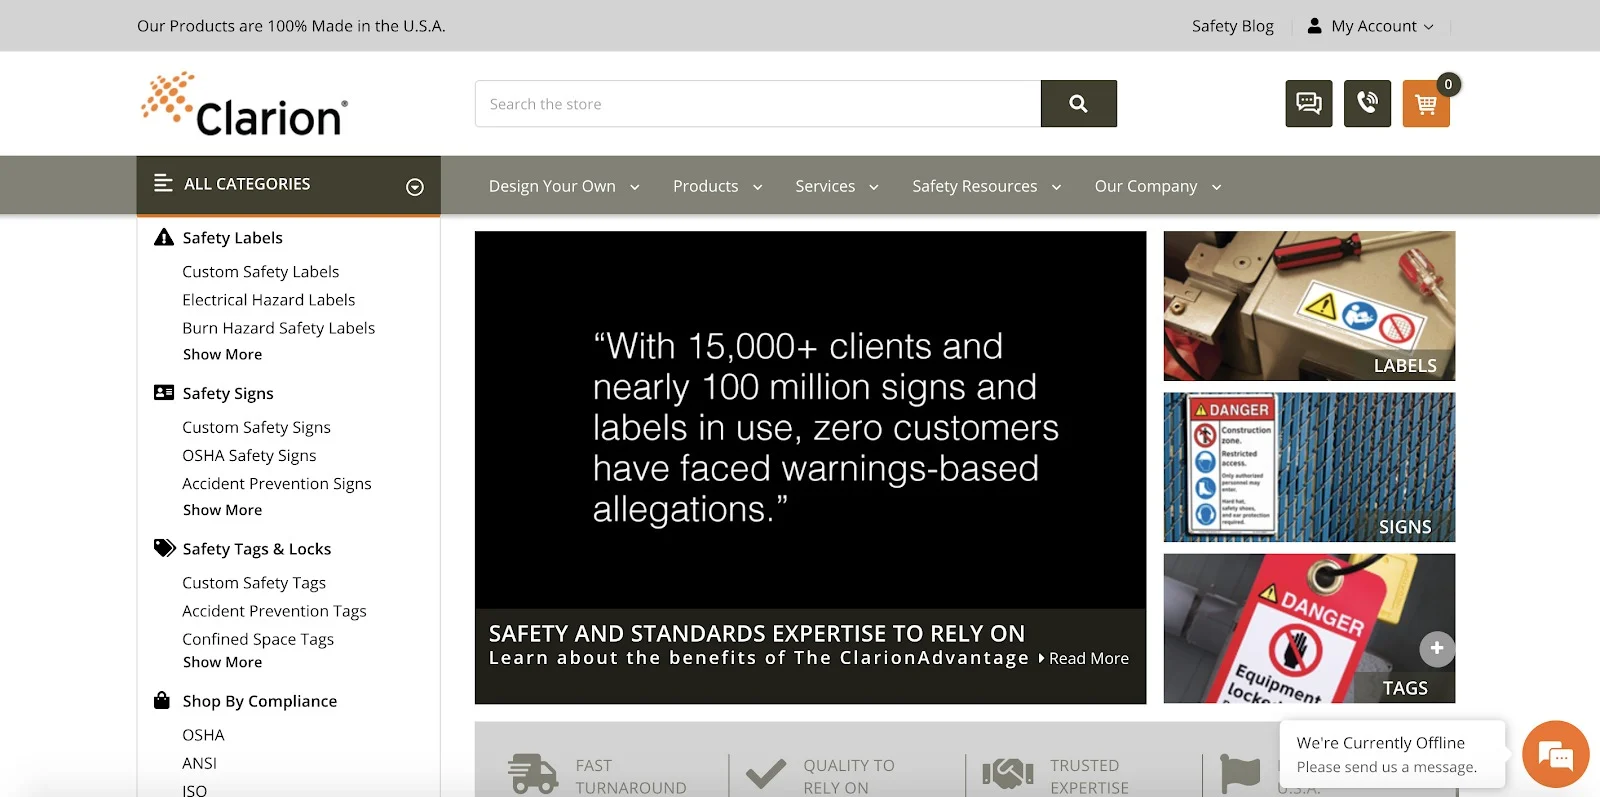Viewport: 1600px width, 797px height.
Task: Open Custom Safety Tags
Action: click(254, 583)
